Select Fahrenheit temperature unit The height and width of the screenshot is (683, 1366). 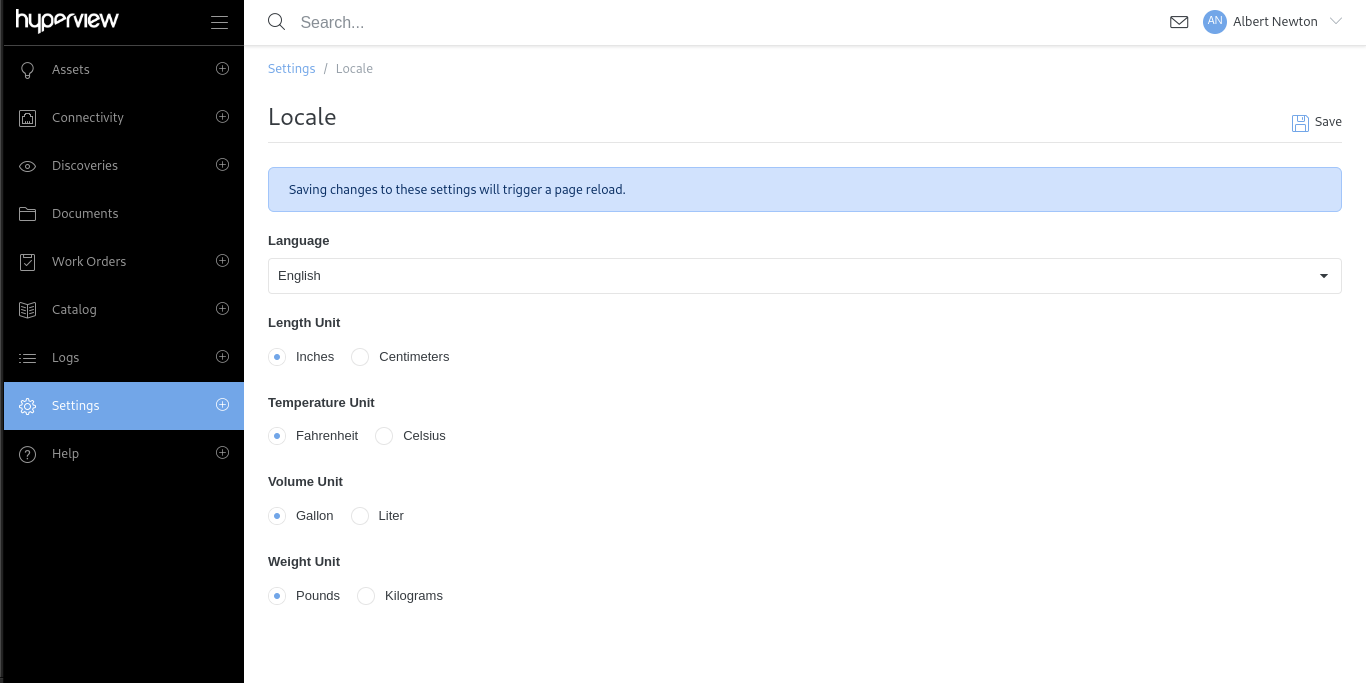[277, 436]
